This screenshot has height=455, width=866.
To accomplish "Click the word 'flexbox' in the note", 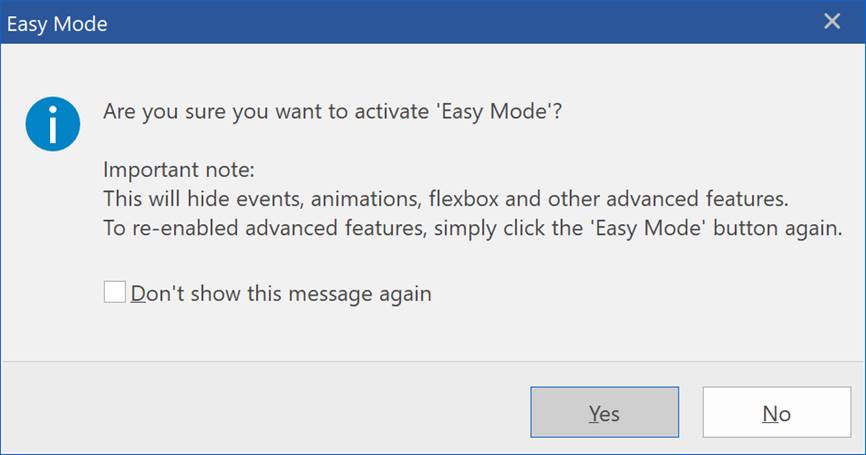I will coord(463,199).
